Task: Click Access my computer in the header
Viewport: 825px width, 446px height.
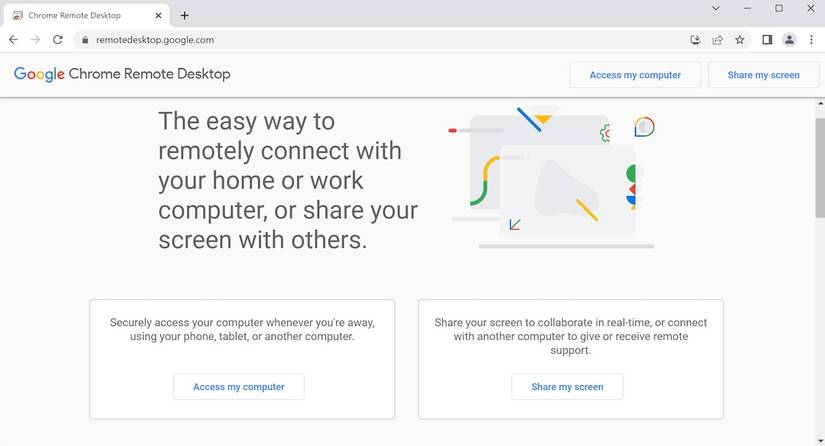Action: 635,75
